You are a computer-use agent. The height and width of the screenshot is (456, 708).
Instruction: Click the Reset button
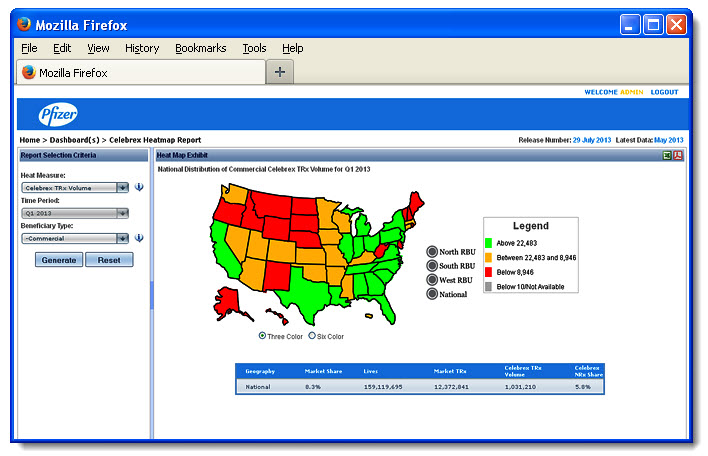click(x=109, y=260)
